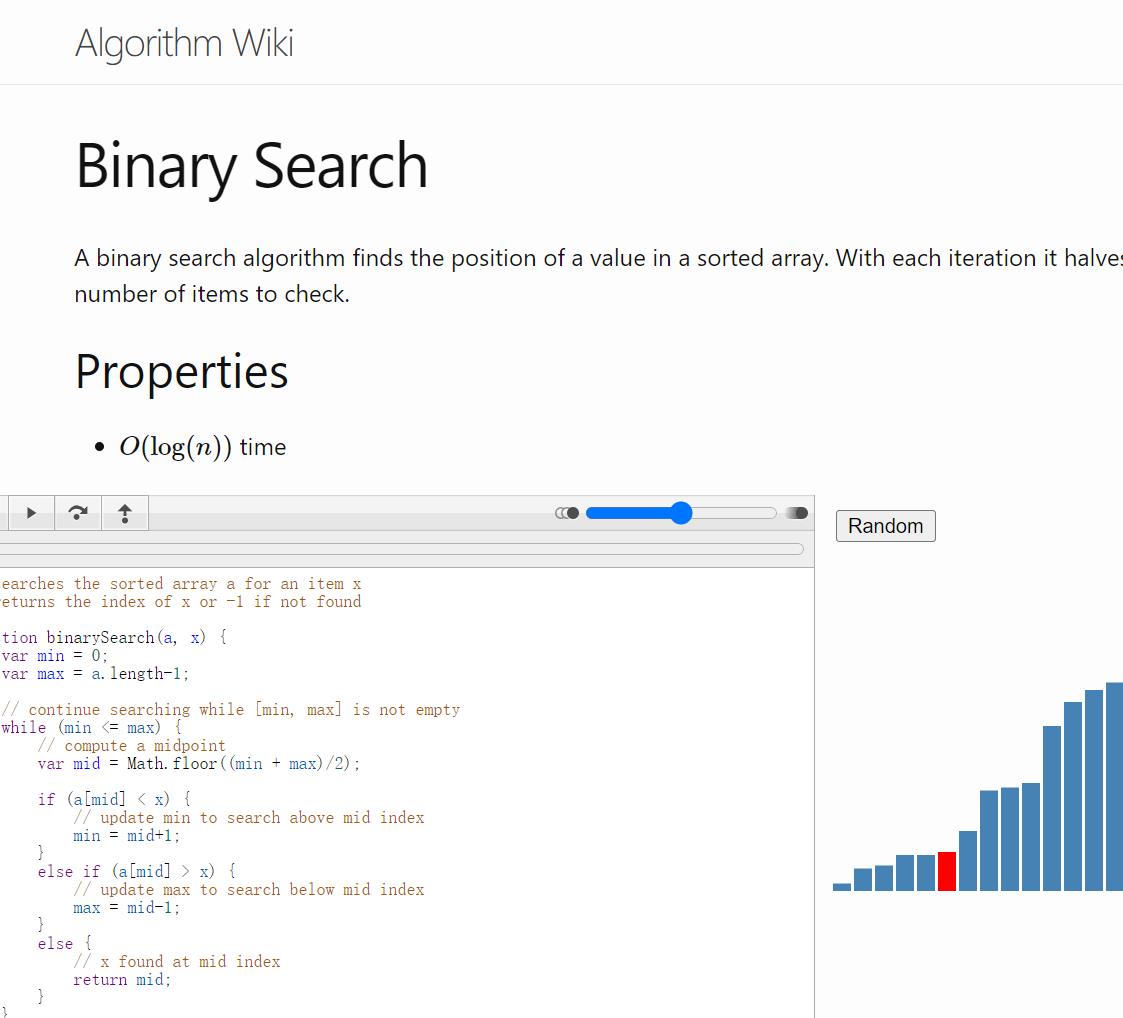Click the slow speed icon left of slider

pos(567,513)
